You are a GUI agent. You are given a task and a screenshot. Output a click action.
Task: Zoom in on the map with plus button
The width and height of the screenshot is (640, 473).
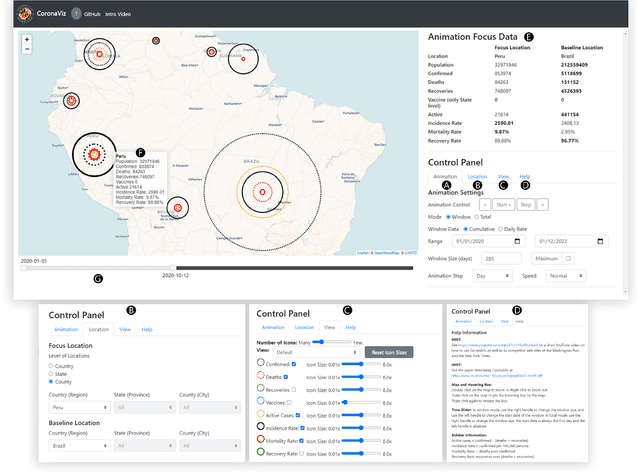[x=27, y=40]
